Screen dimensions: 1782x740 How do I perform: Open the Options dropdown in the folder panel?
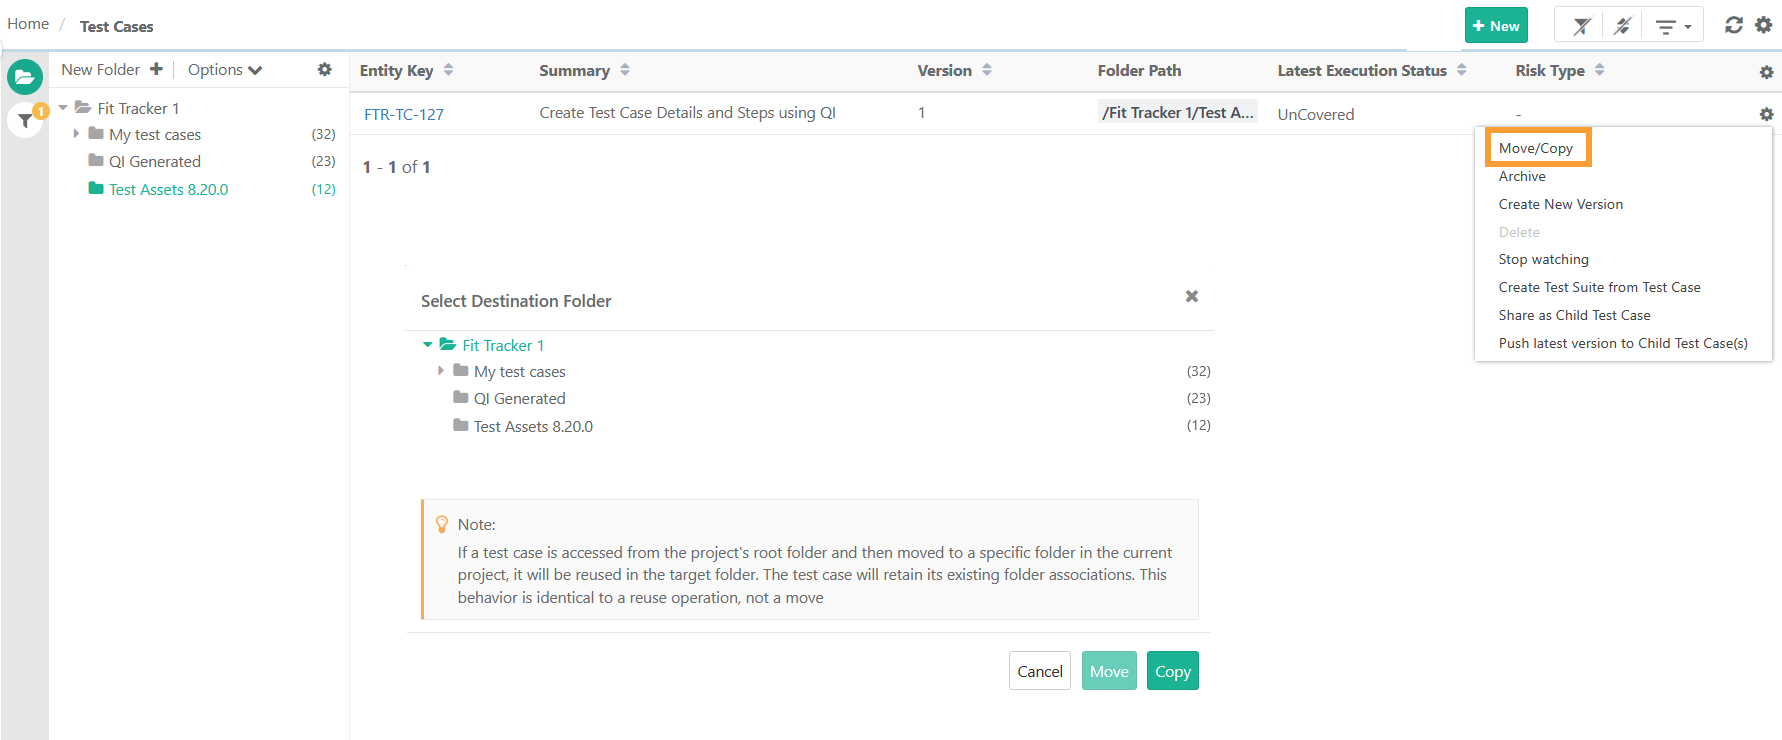pyautogui.click(x=225, y=69)
